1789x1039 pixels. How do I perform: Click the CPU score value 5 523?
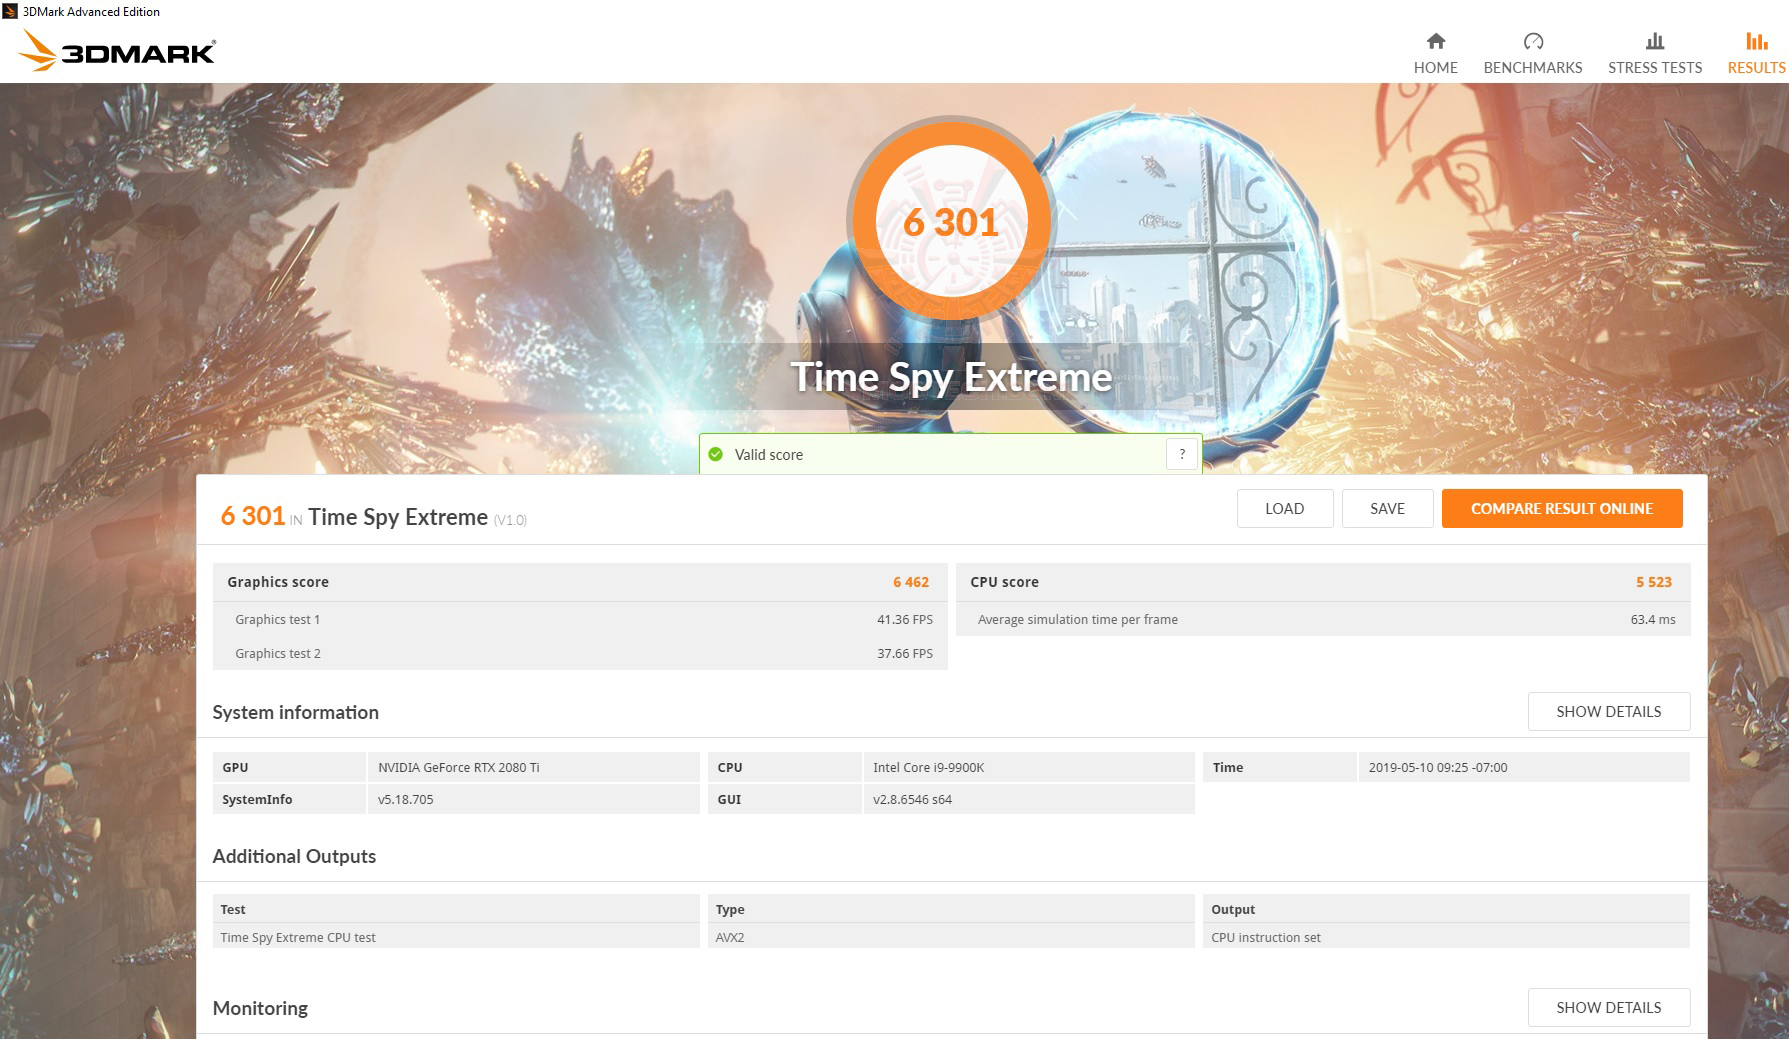click(x=1654, y=582)
